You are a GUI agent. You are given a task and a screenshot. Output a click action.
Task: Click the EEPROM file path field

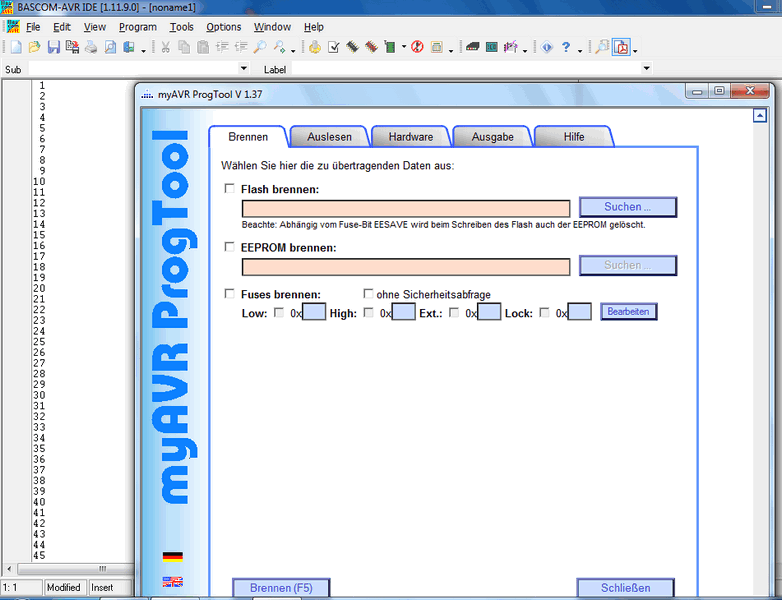coord(406,267)
